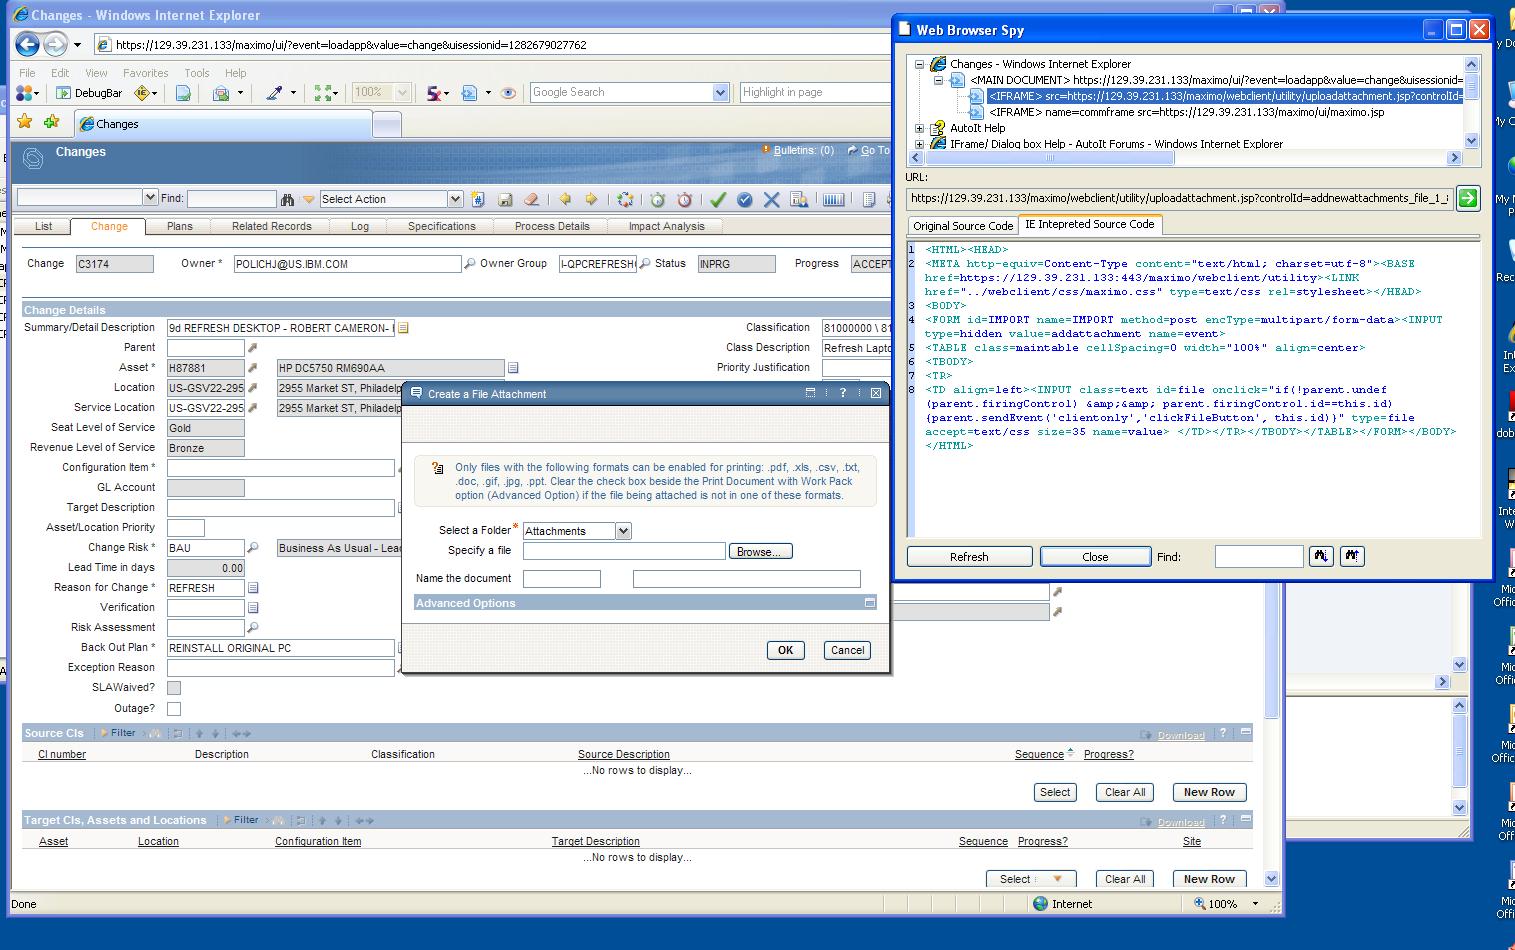
Task: Click the DebugBar toolbar button
Action: point(89,93)
